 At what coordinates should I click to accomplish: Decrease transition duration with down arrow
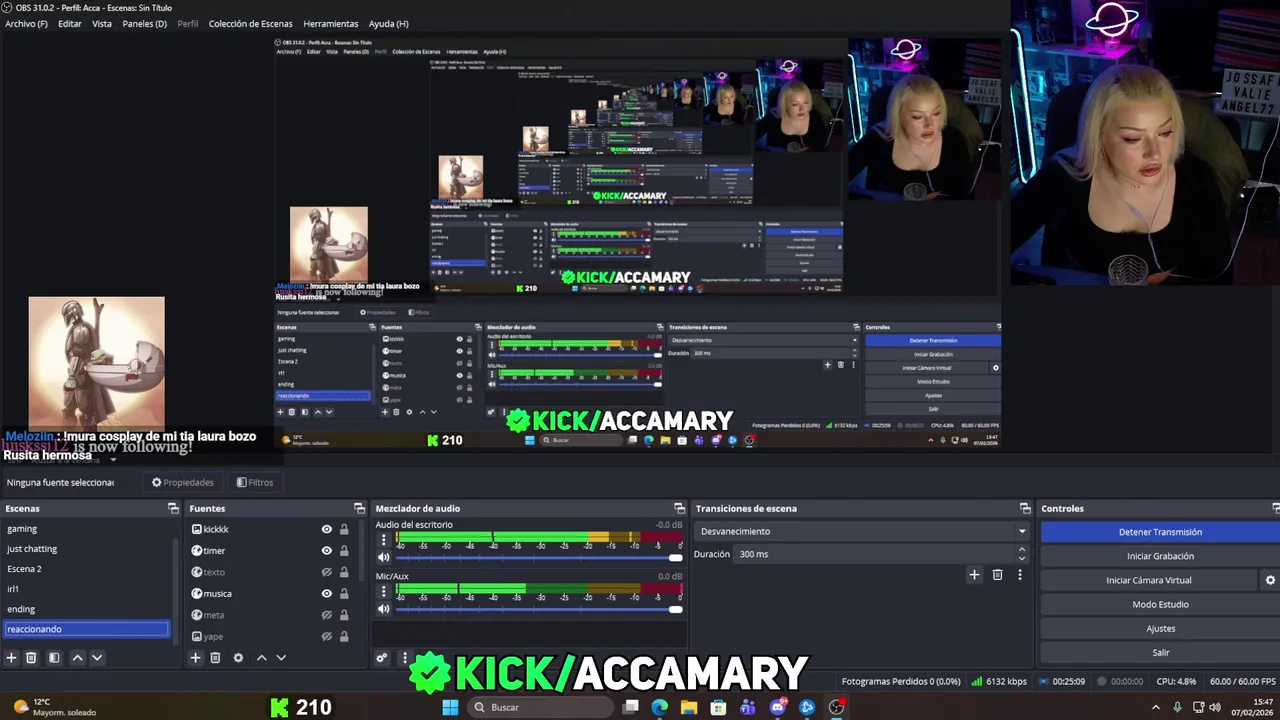click(1021, 558)
